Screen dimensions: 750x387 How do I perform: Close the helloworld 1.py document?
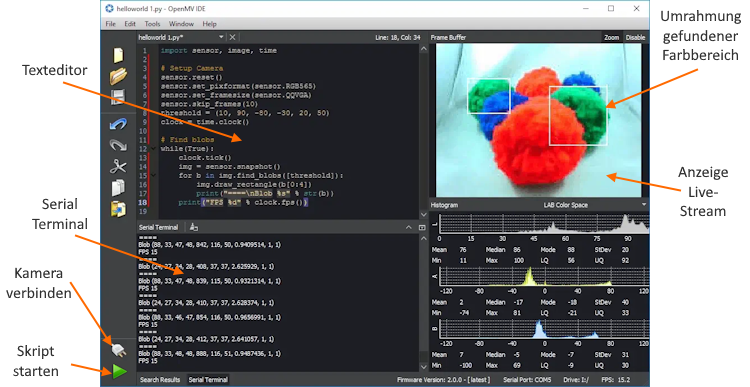click(232, 37)
